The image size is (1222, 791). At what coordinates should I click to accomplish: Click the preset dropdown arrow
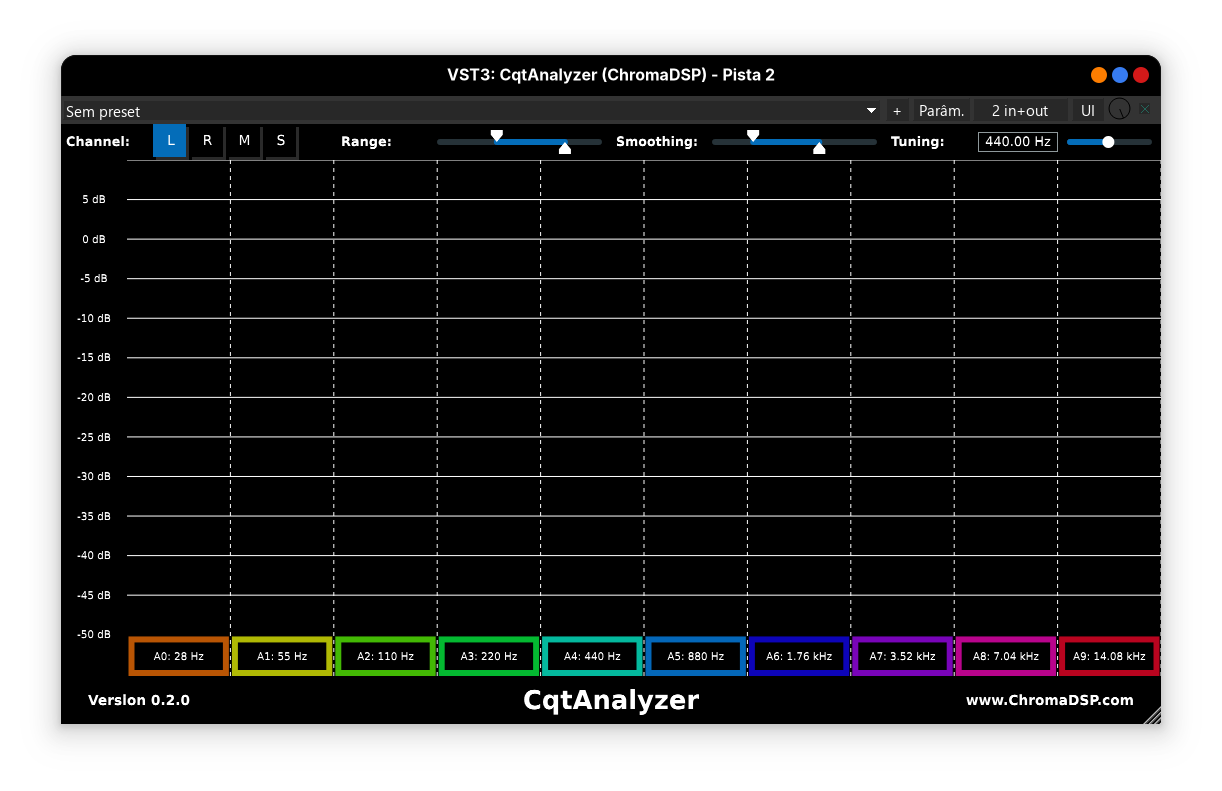tap(869, 111)
